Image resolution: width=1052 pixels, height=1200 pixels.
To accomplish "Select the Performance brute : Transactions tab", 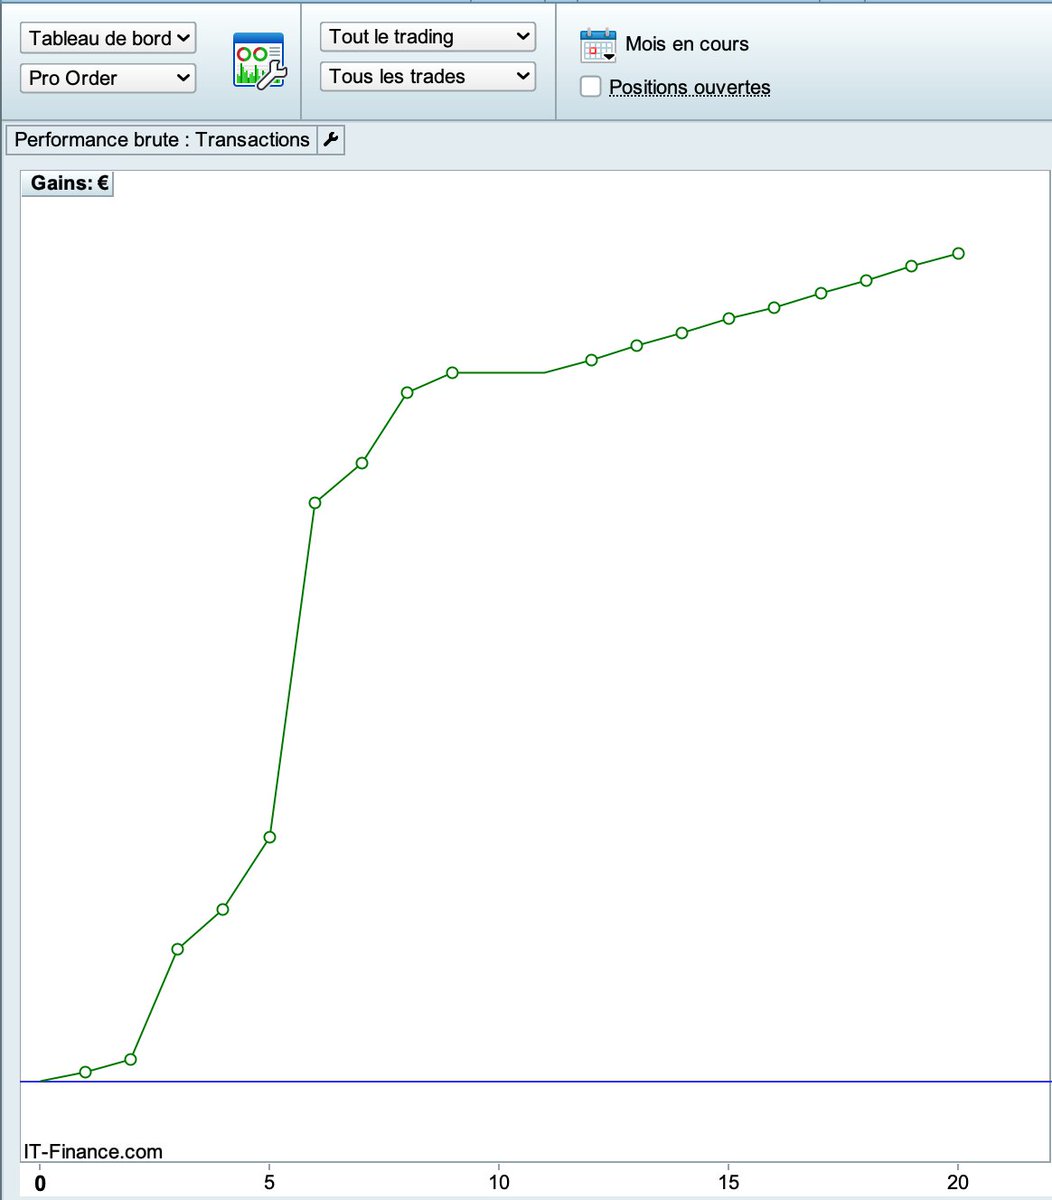I will [x=162, y=140].
